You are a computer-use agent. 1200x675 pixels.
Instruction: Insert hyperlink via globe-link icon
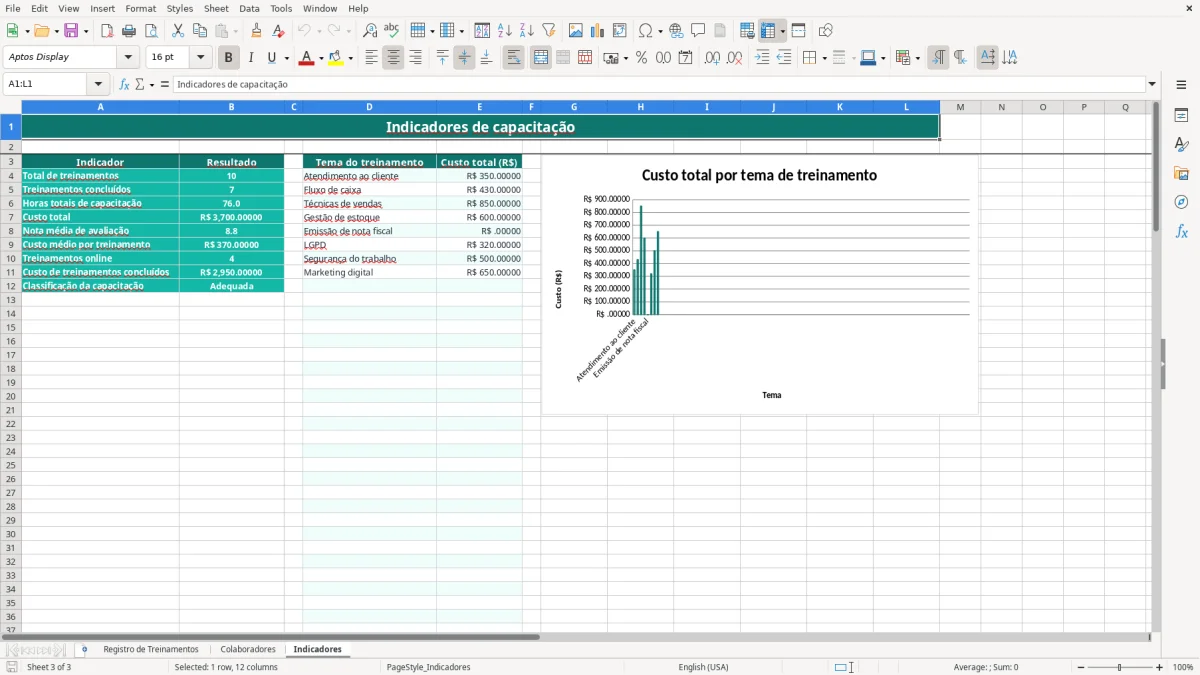click(676, 31)
